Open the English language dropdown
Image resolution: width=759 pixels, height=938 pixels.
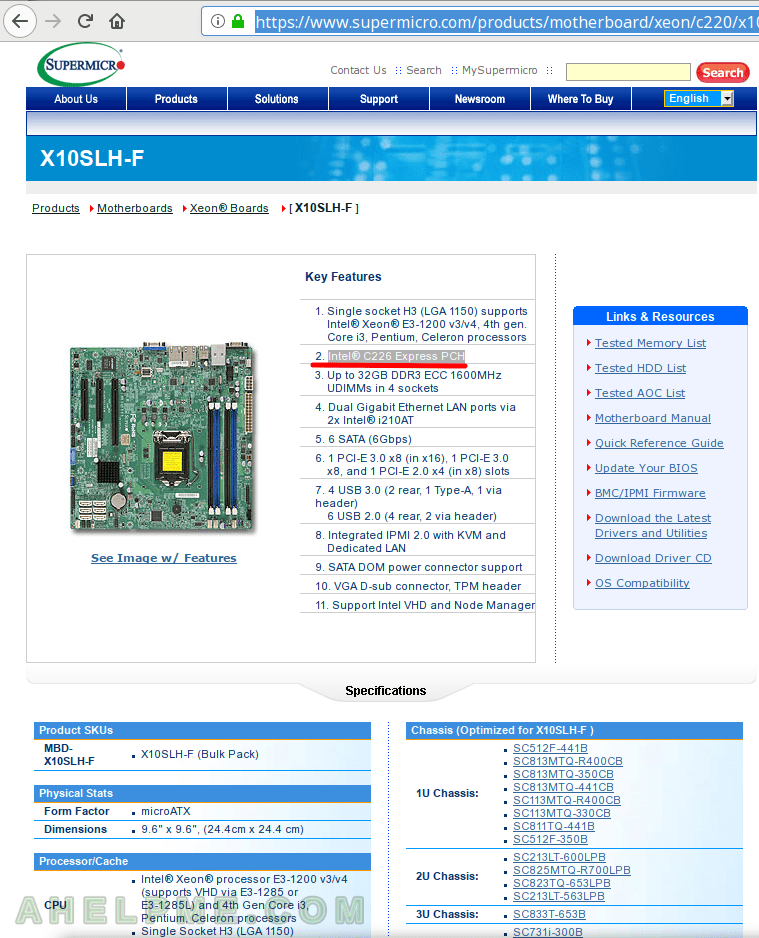699,99
